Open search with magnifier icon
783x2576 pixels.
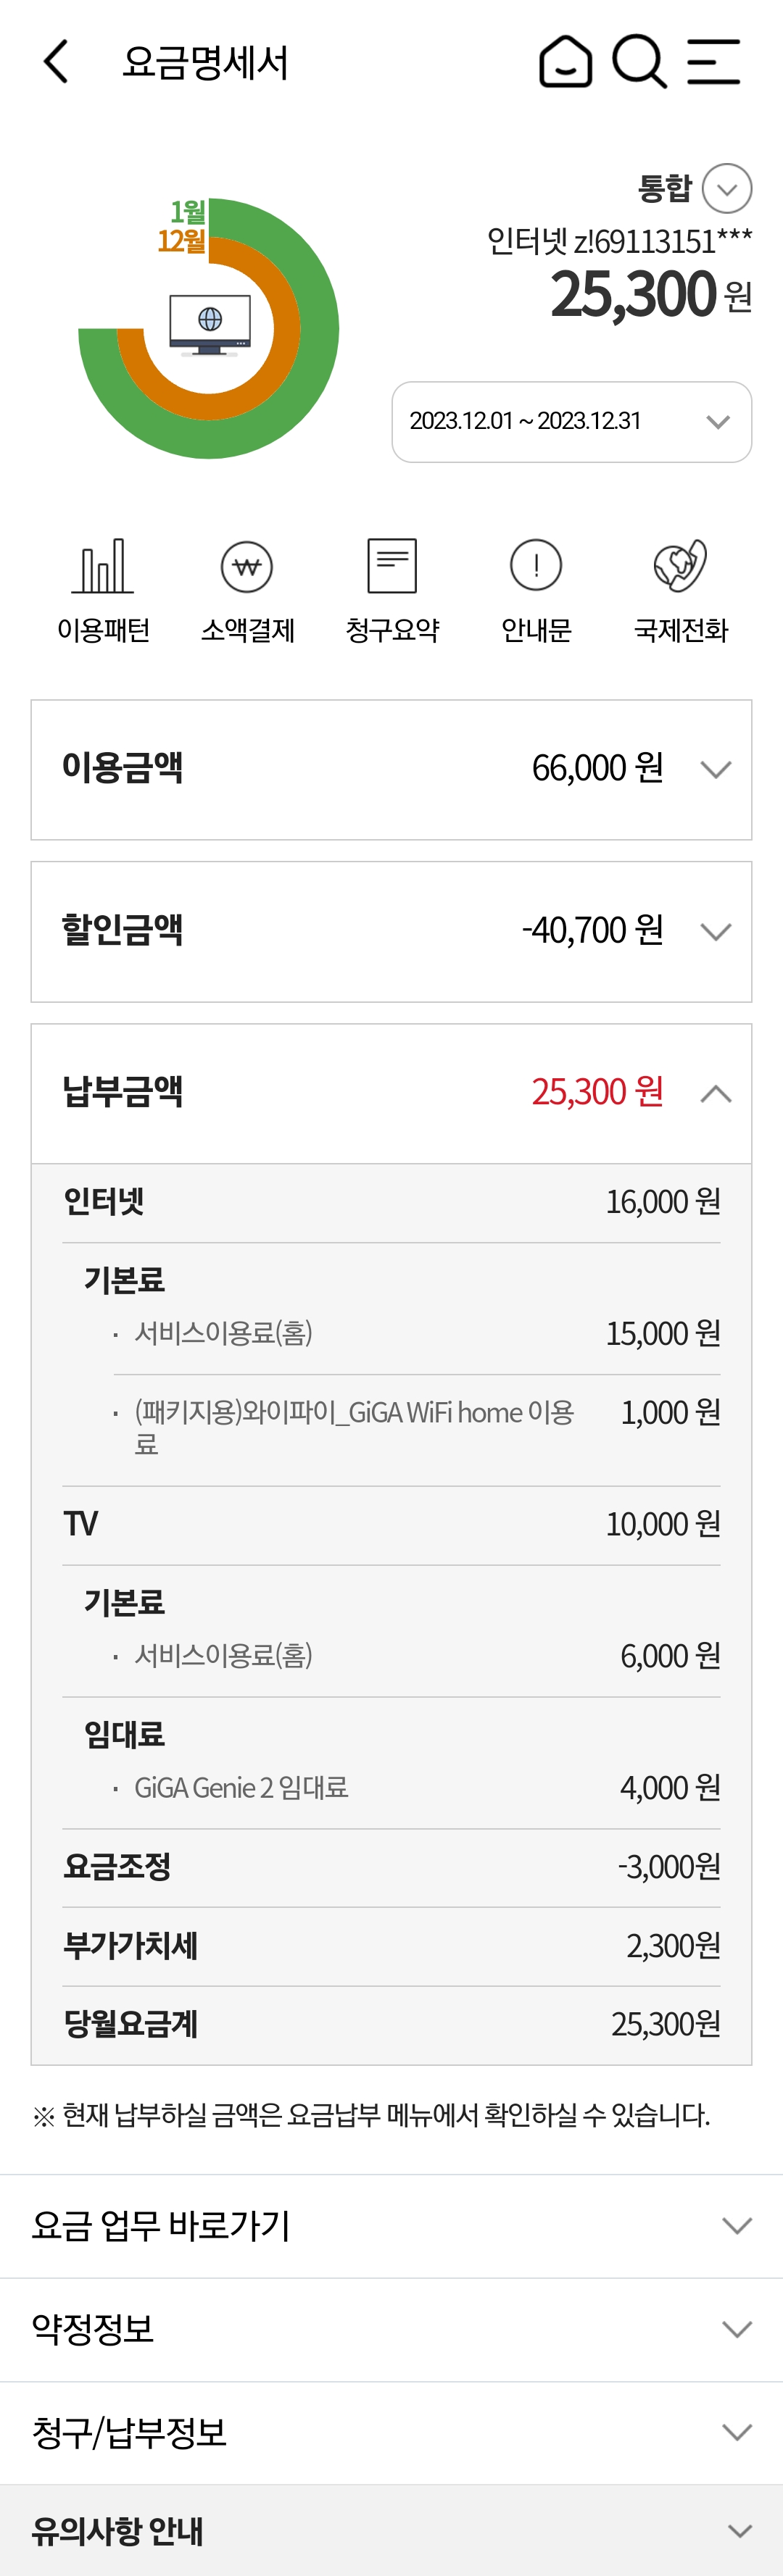pos(639,62)
